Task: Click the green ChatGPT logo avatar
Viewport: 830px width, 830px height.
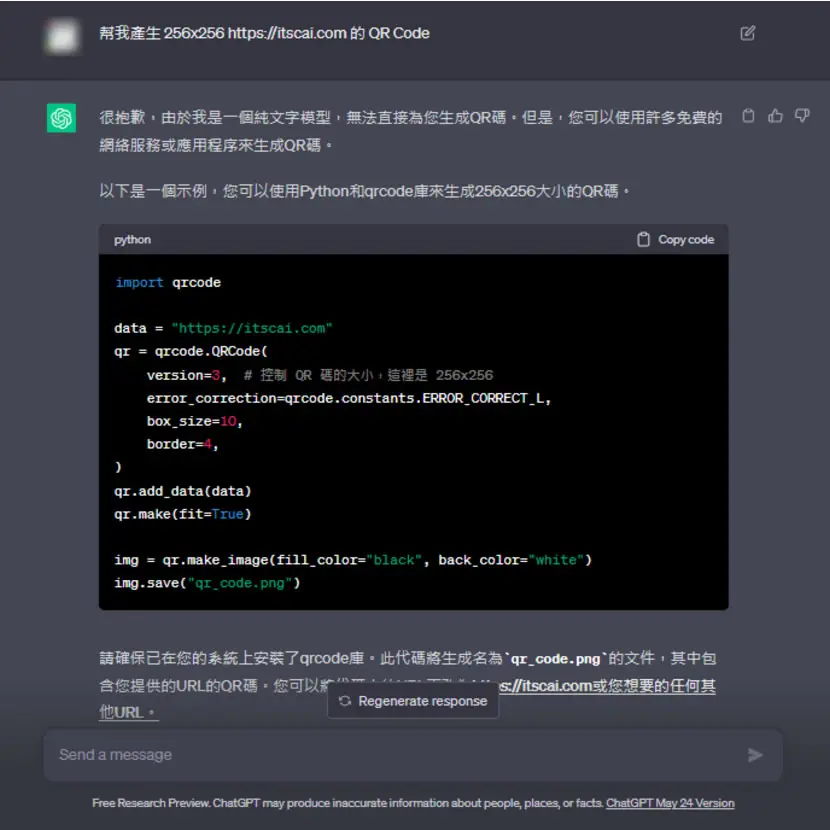Action: pos(61,118)
